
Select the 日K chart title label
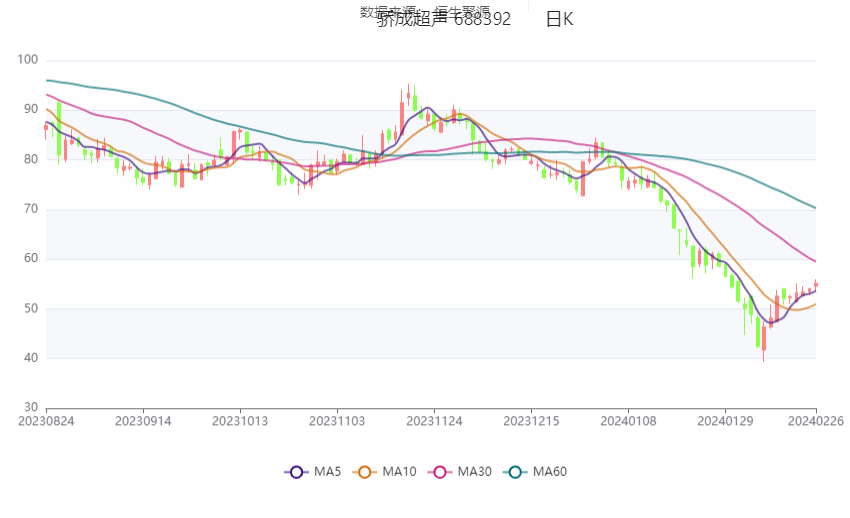click(559, 19)
